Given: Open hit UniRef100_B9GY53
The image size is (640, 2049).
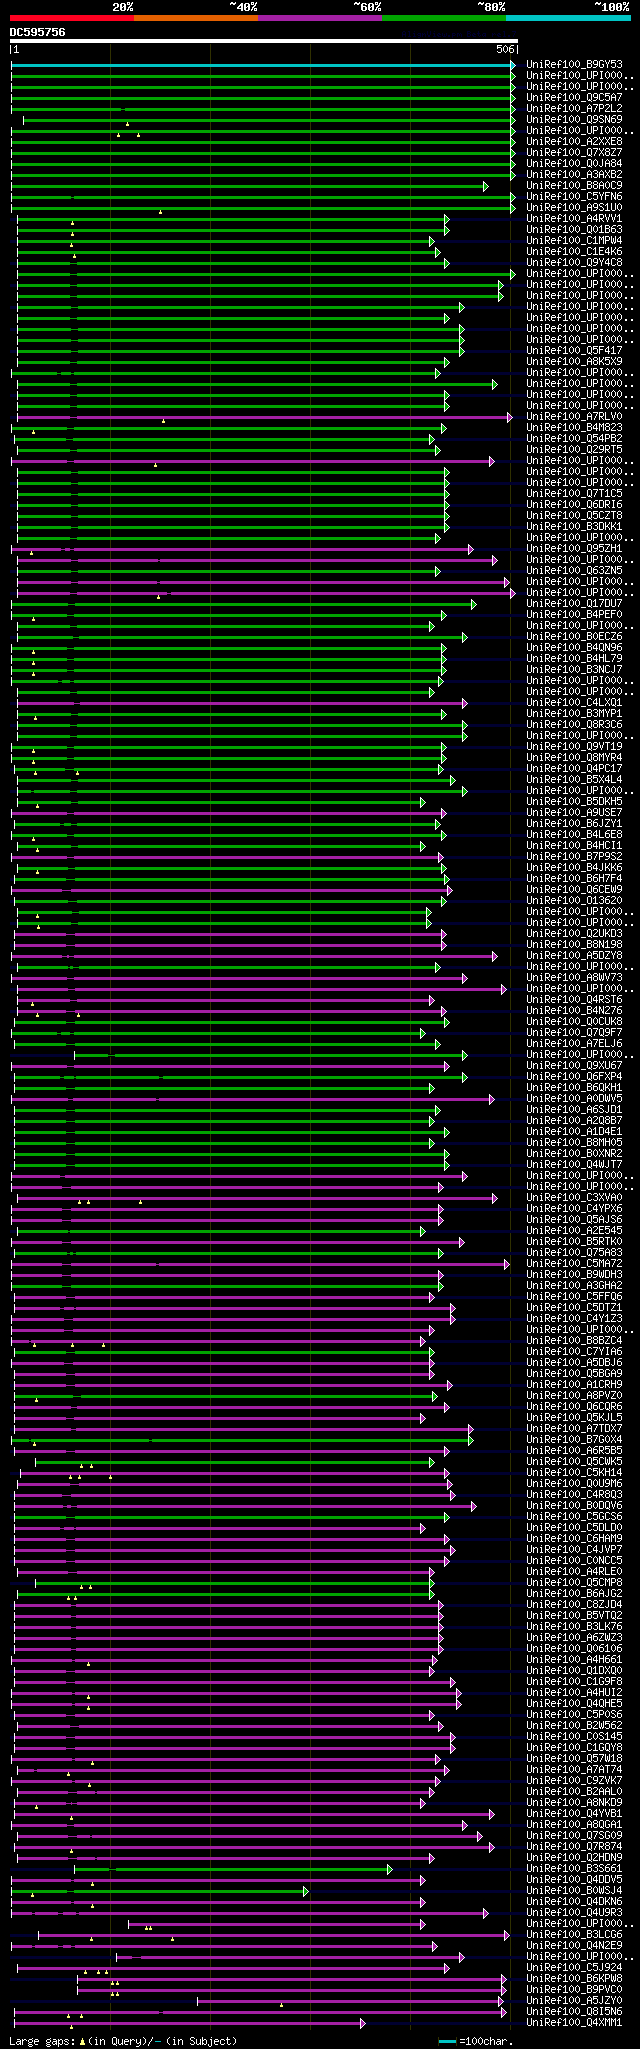Looking at the screenshot, I should click(574, 65).
